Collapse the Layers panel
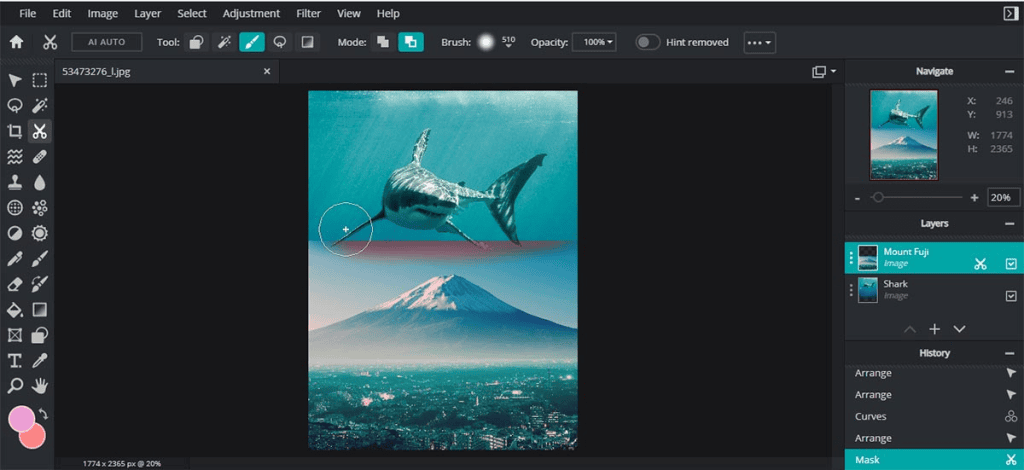The width and height of the screenshot is (1024, 470). click(x=1010, y=224)
